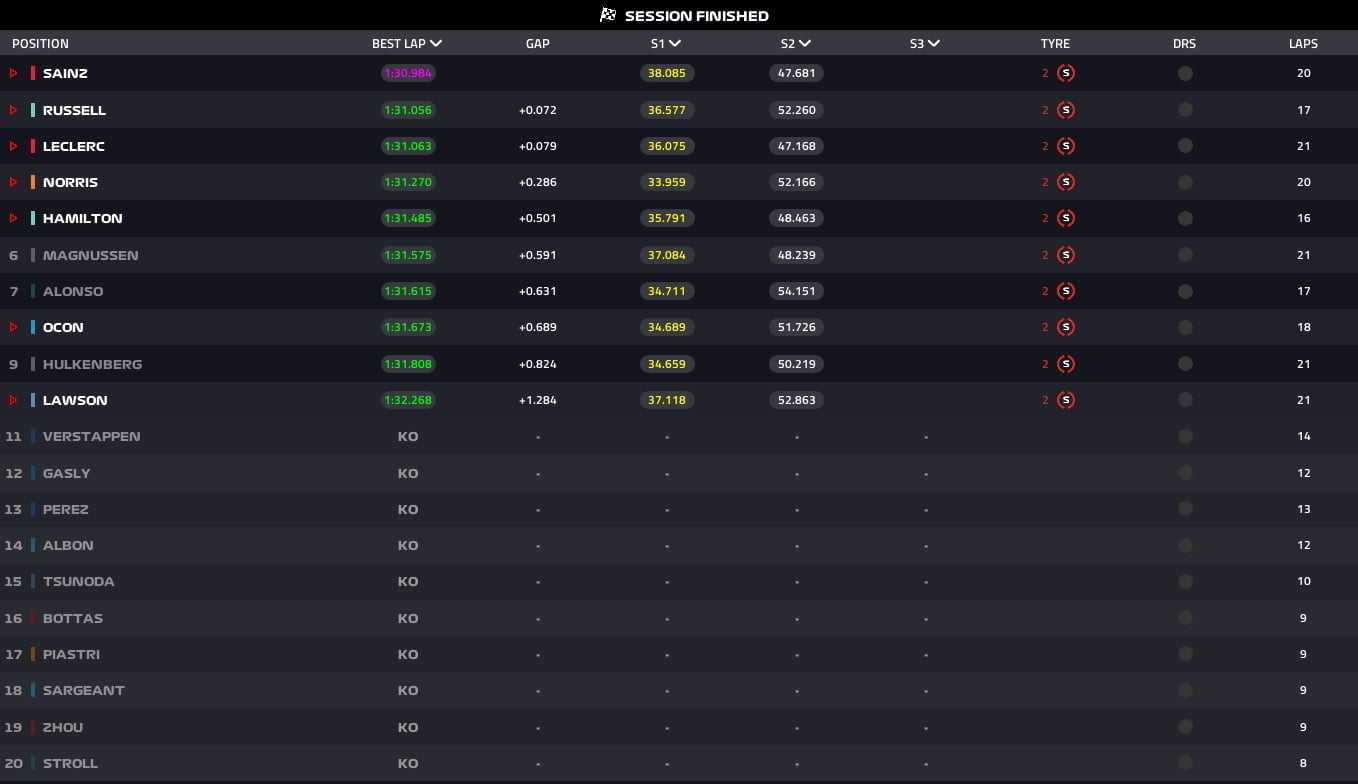Click the MAGNUSSEN driver name
Screen dimensions: 1358x784
point(91,255)
